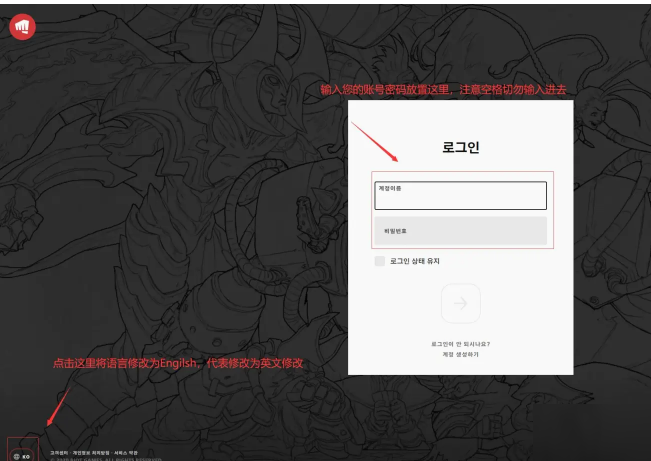651x461 pixels.
Task: Click the red arrow pointing at language selector
Action: click(x=56, y=406)
